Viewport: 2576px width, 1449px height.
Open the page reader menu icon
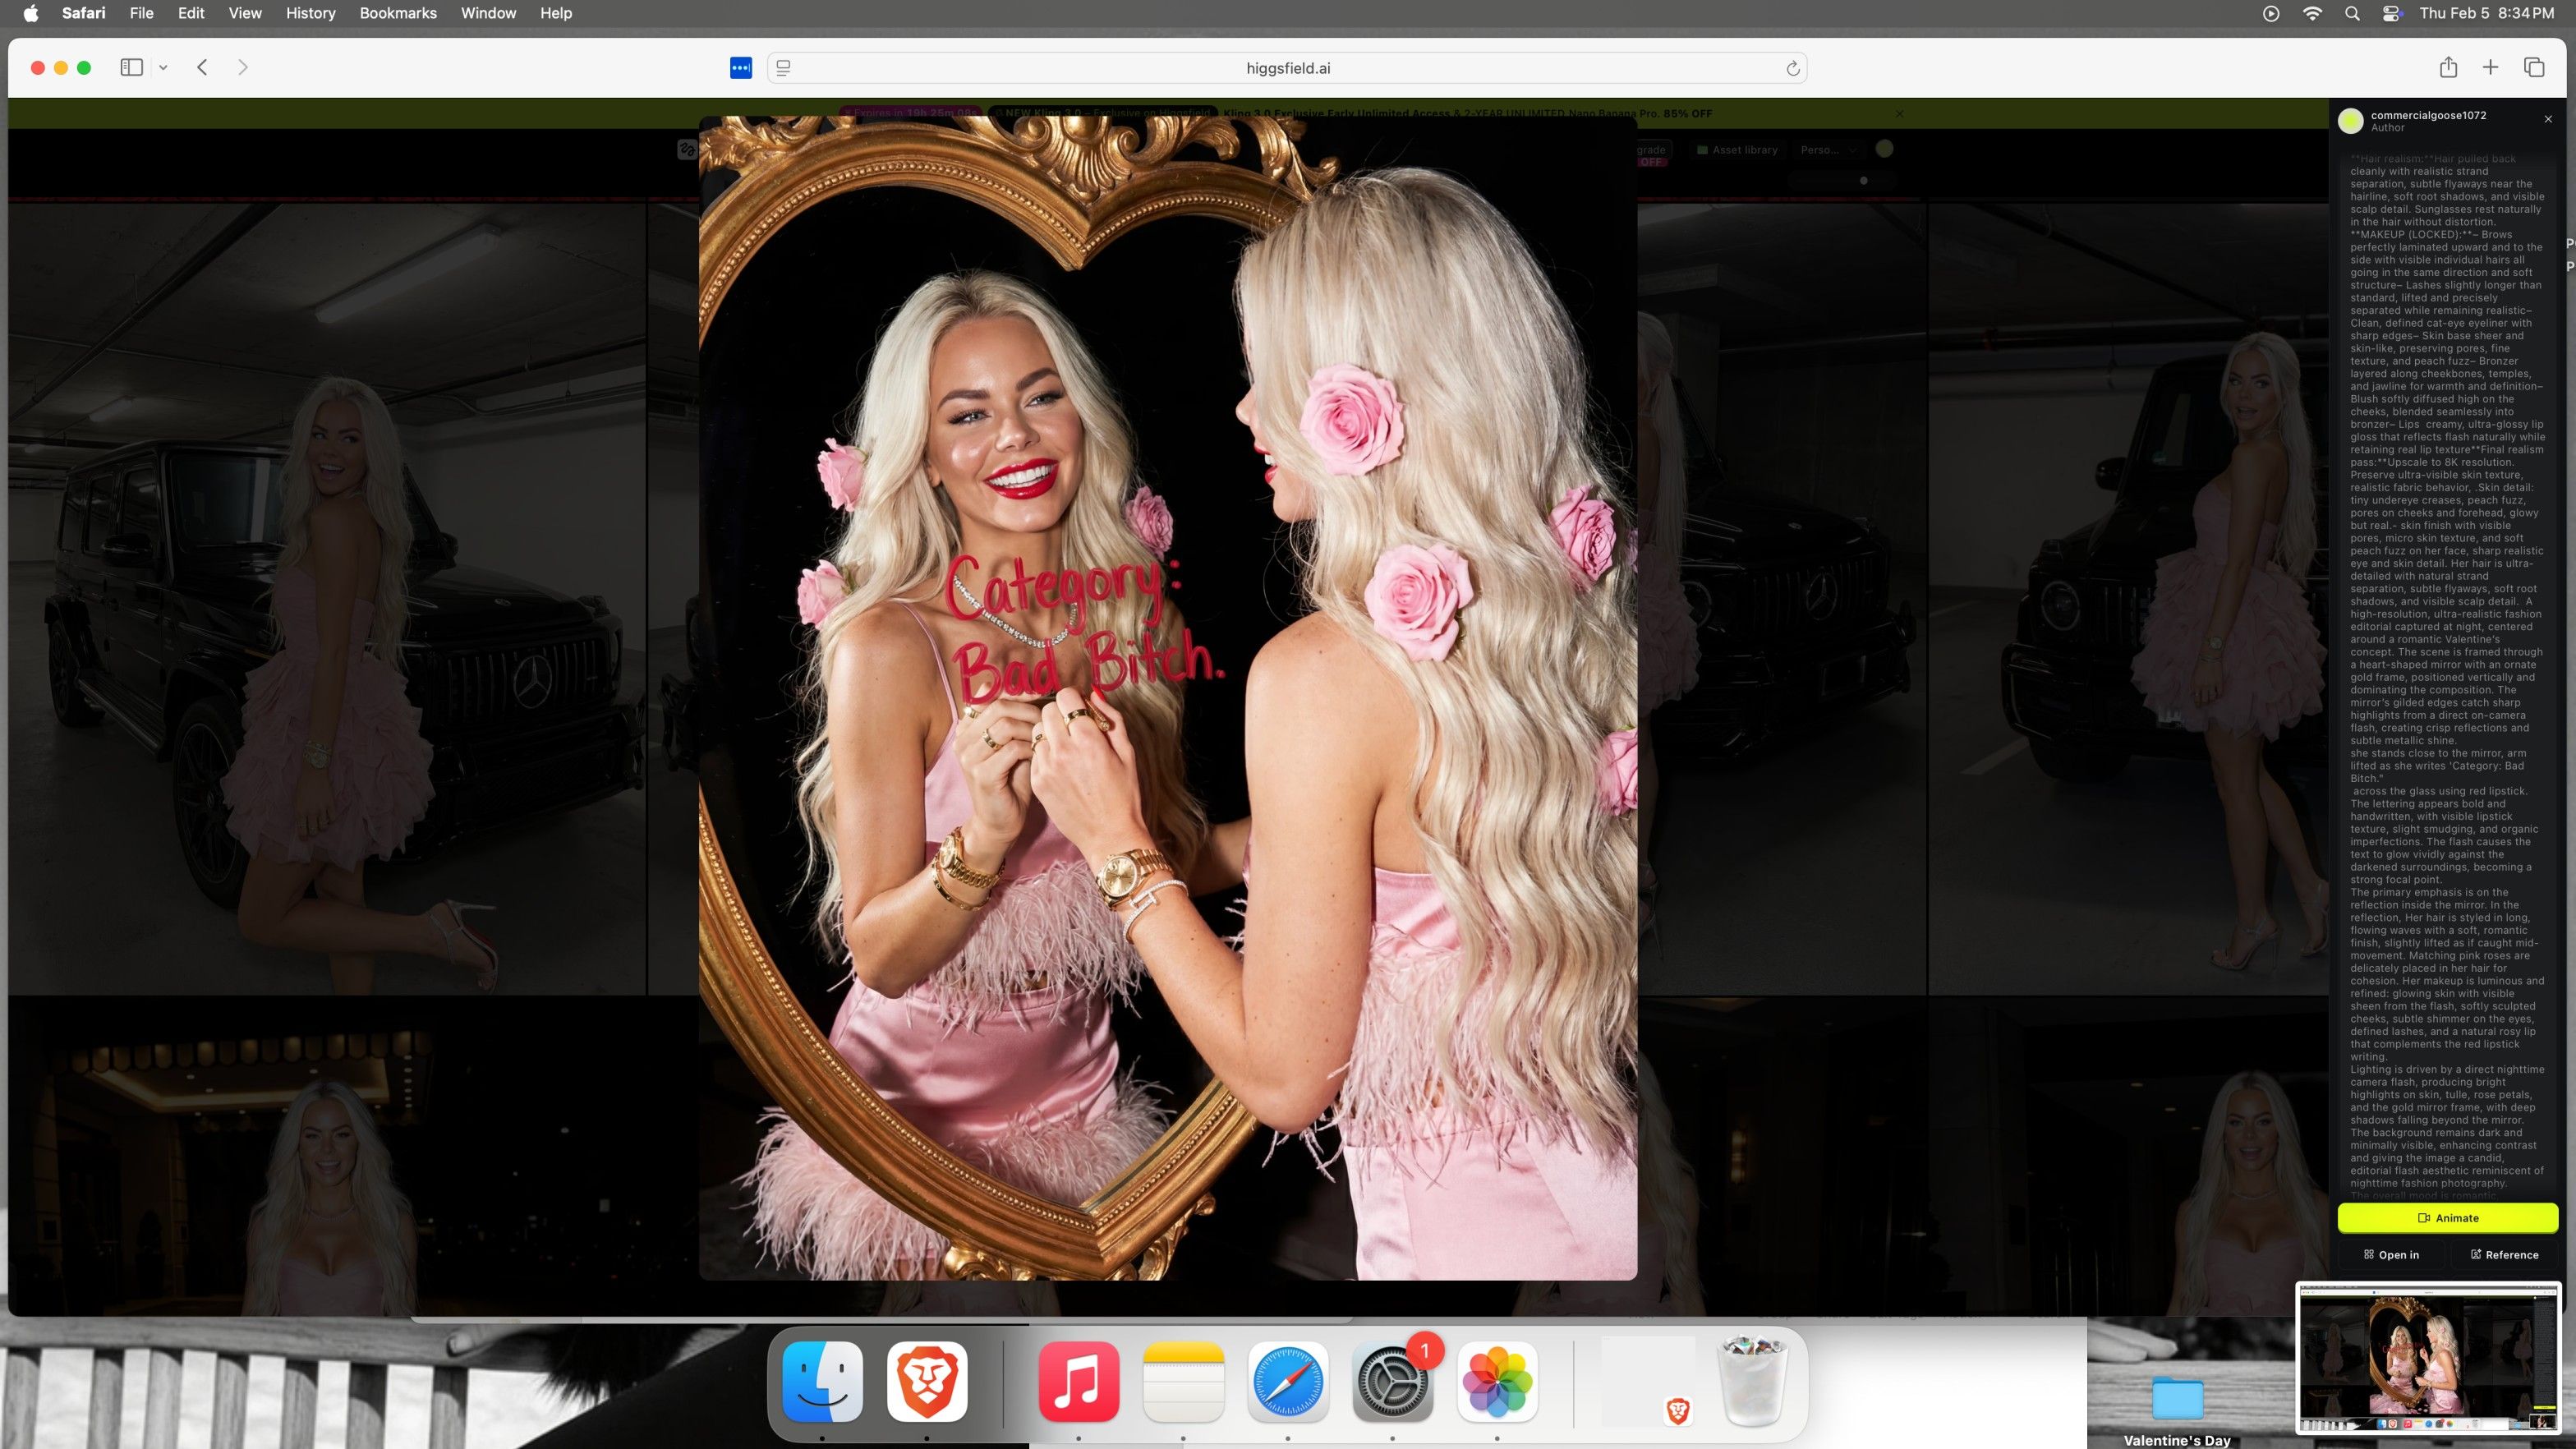tap(784, 68)
